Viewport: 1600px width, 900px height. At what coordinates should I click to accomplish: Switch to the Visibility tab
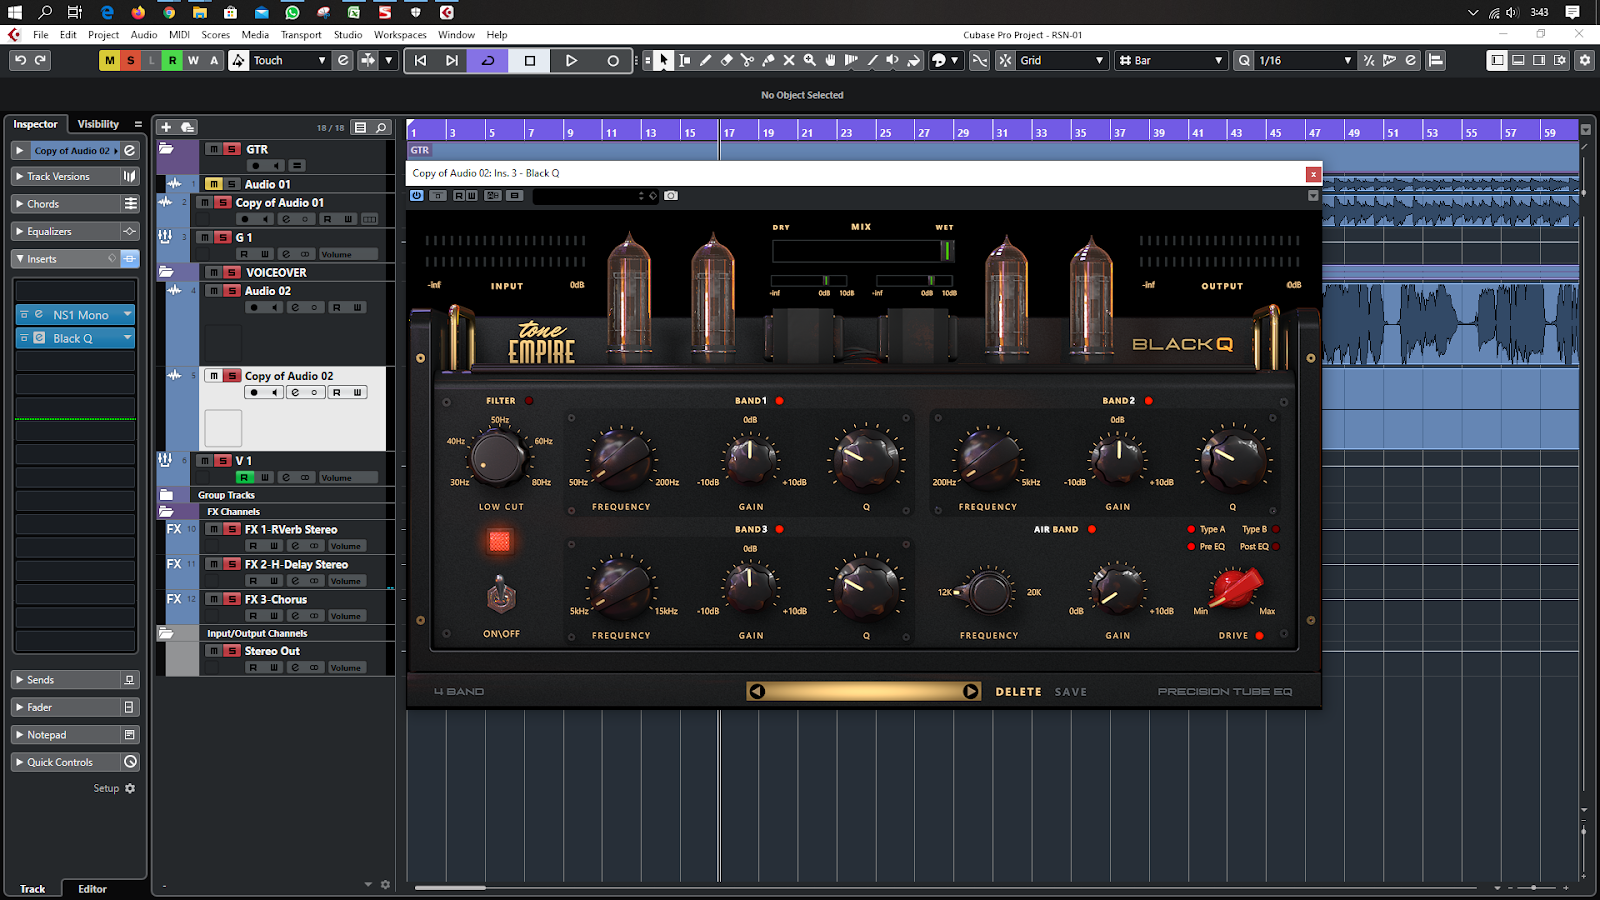click(98, 124)
